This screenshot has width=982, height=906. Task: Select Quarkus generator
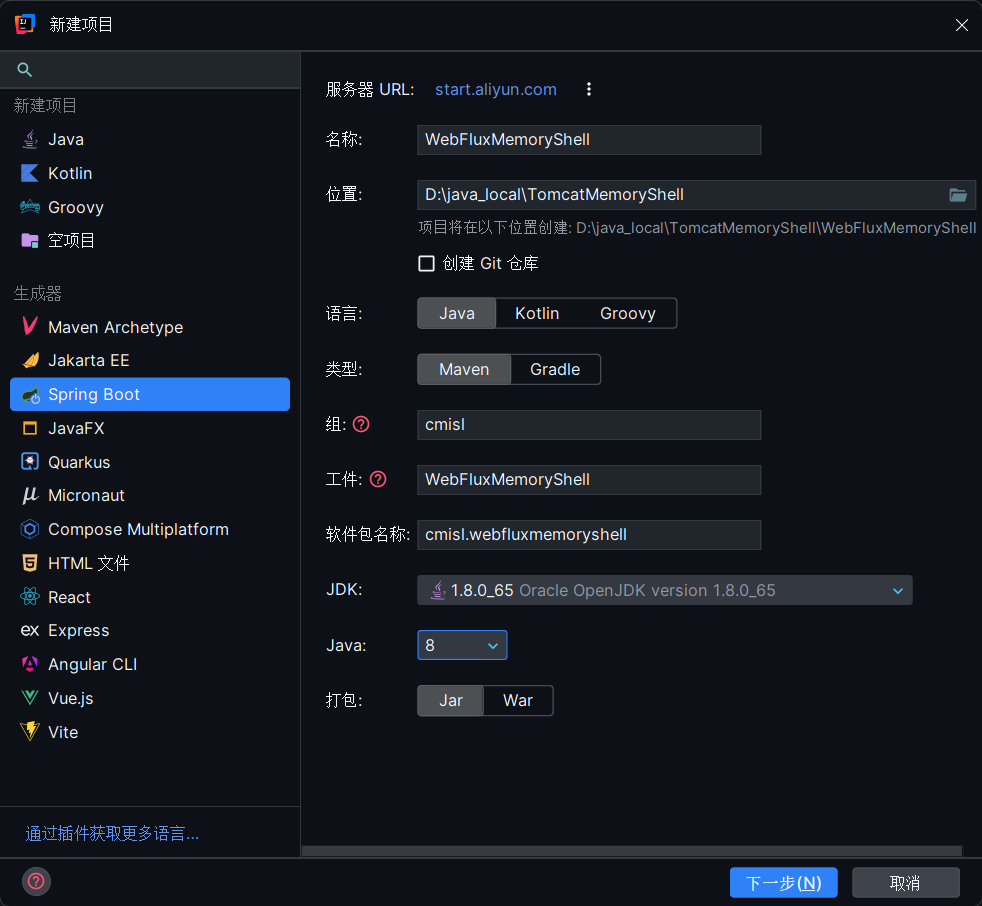[150, 461]
